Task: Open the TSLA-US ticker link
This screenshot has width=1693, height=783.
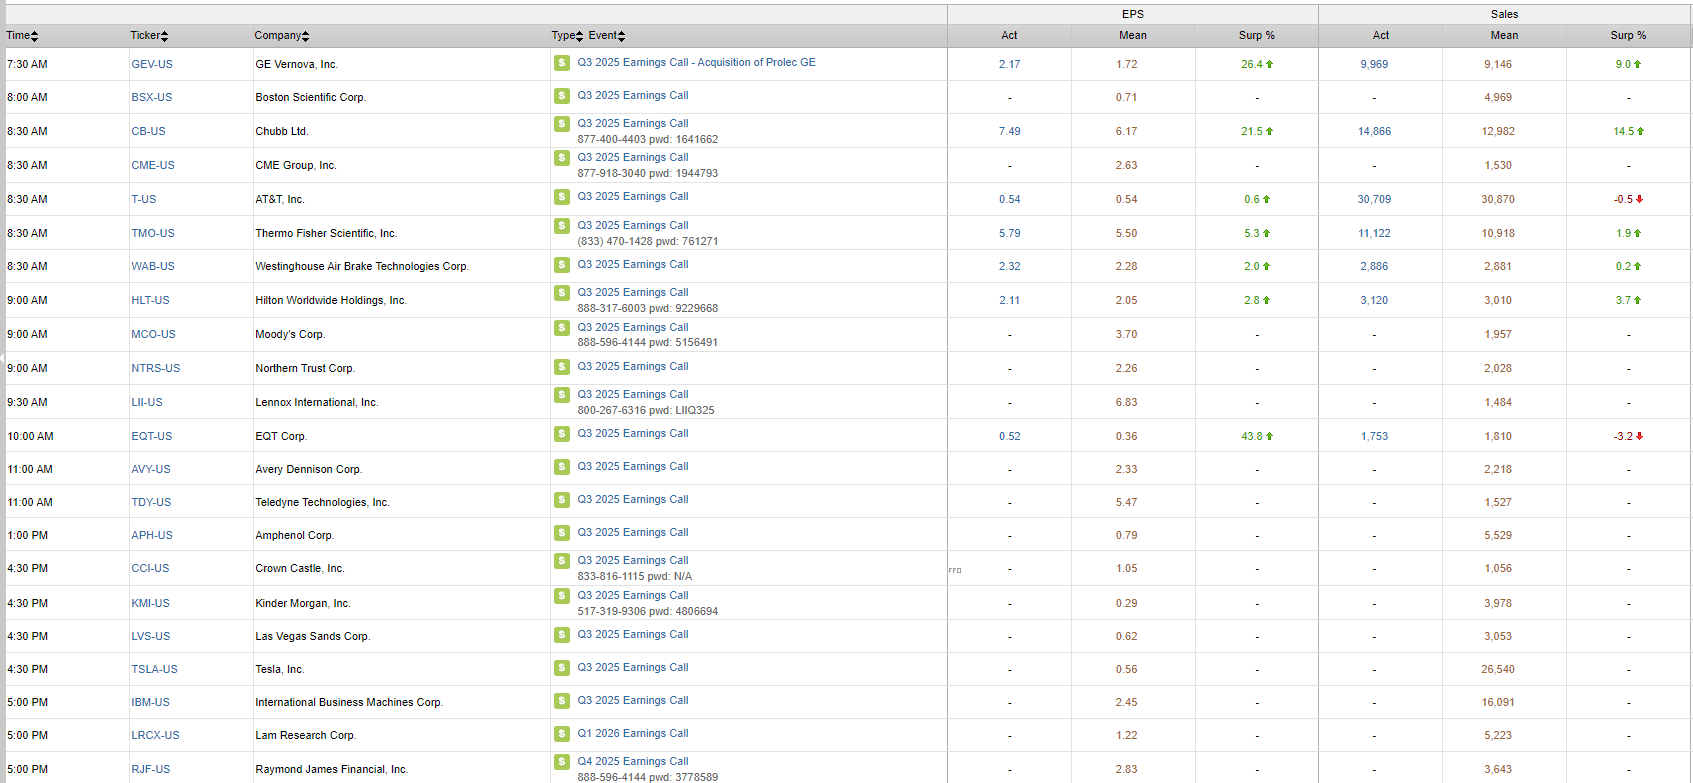Action: pyautogui.click(x=154, y=670)
